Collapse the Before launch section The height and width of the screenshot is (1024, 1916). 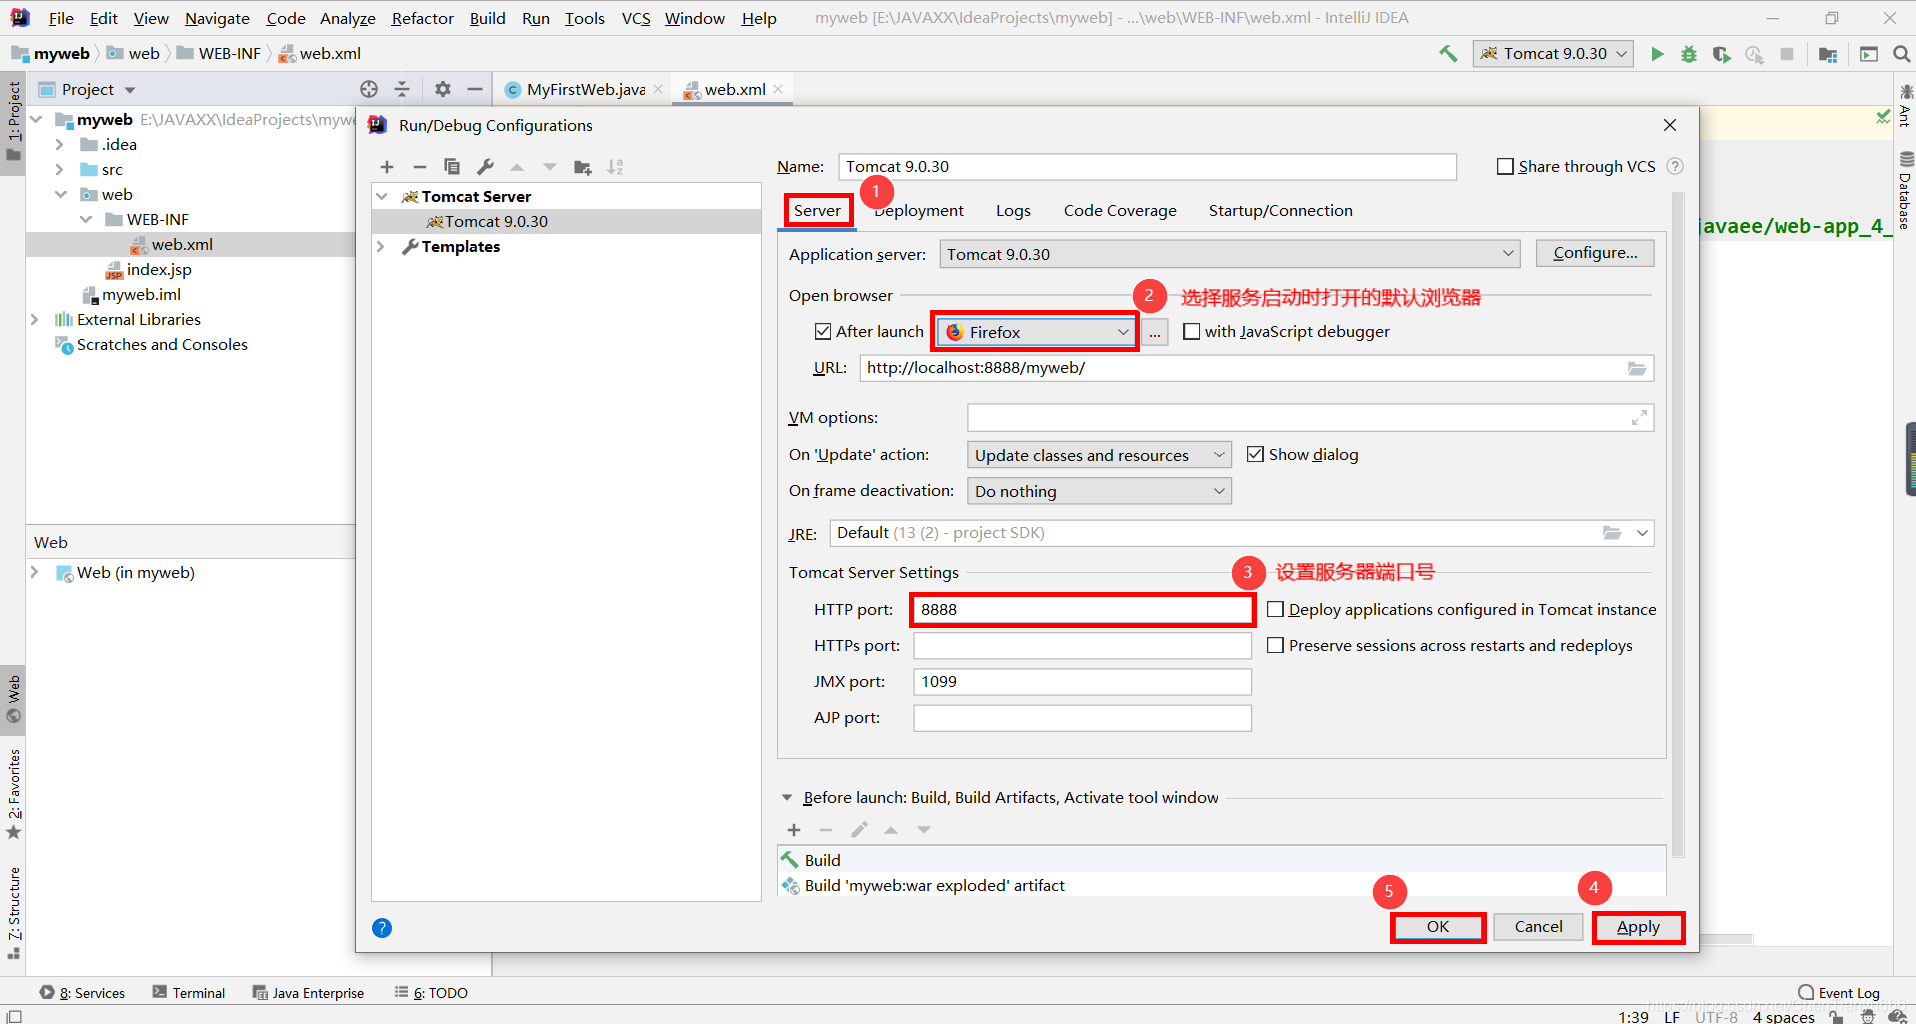point(787,798)
